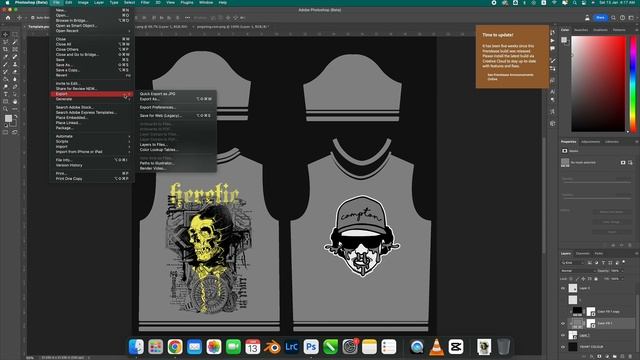Select the Clone Stamp tool
The image size is (640, 360).
15,64
